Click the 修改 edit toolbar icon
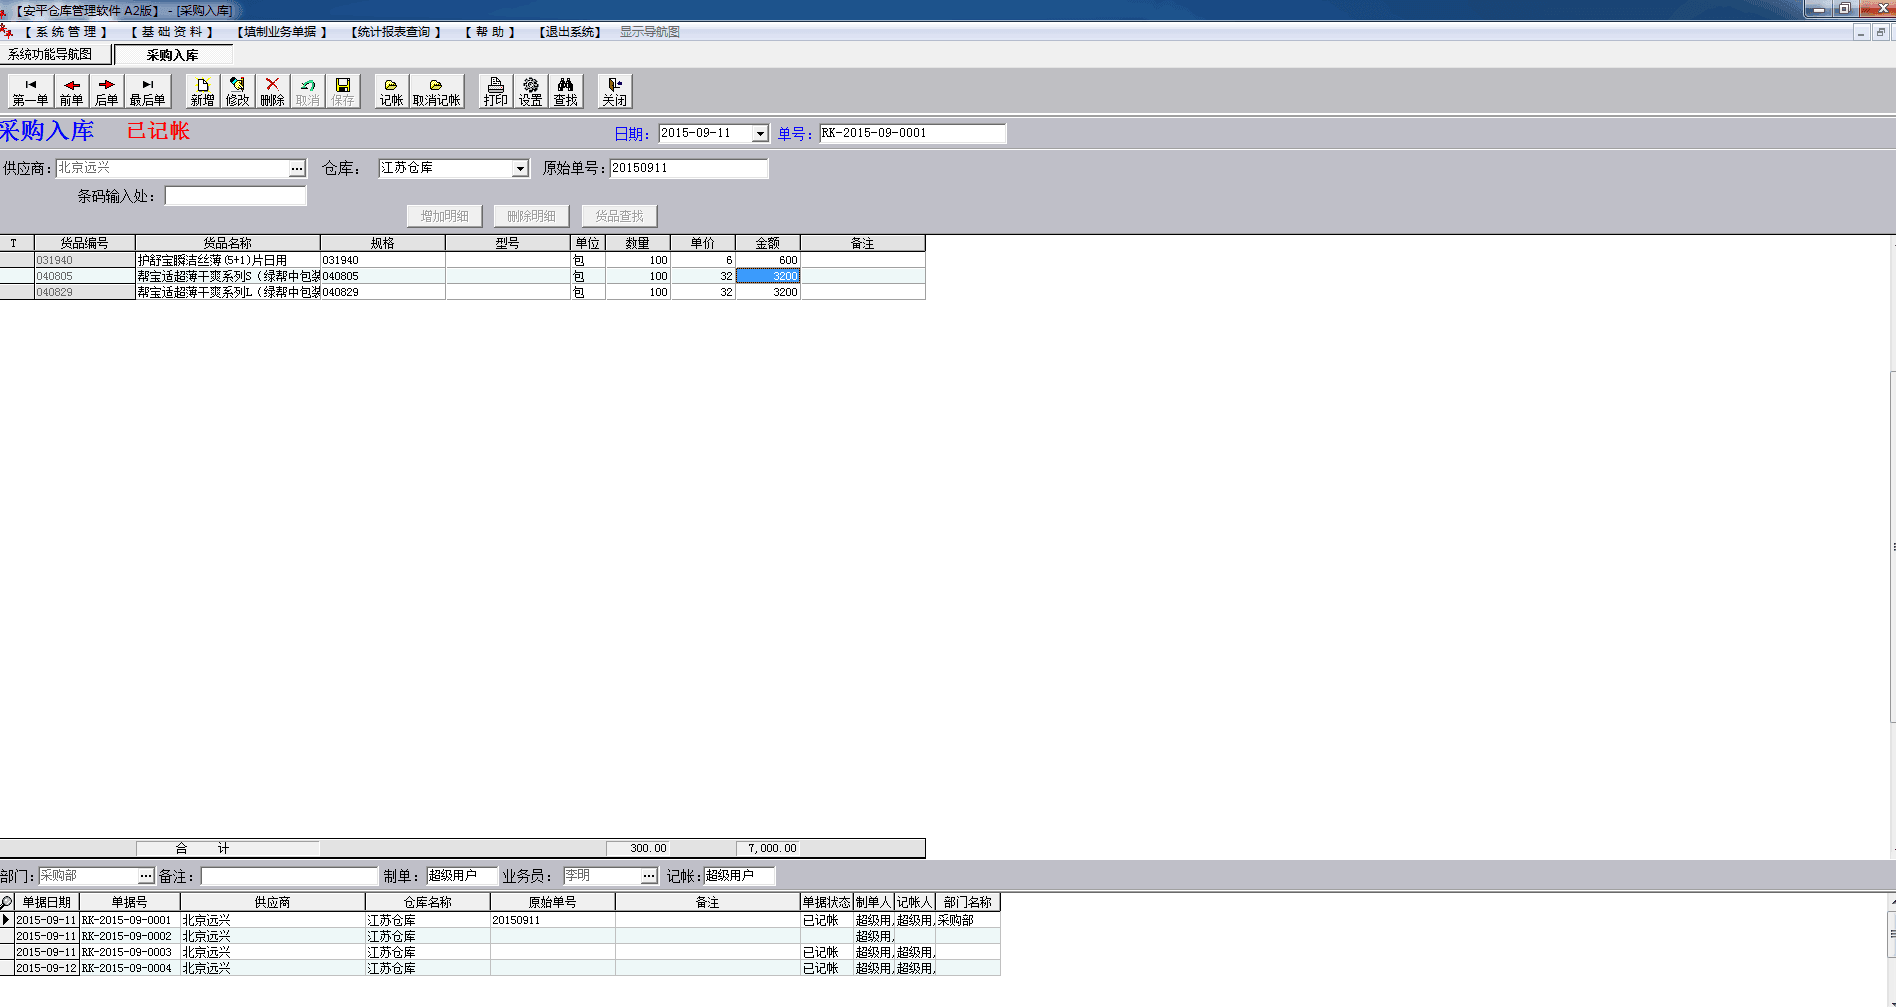Viewport: 1896px width, 1007px height. 237,91
